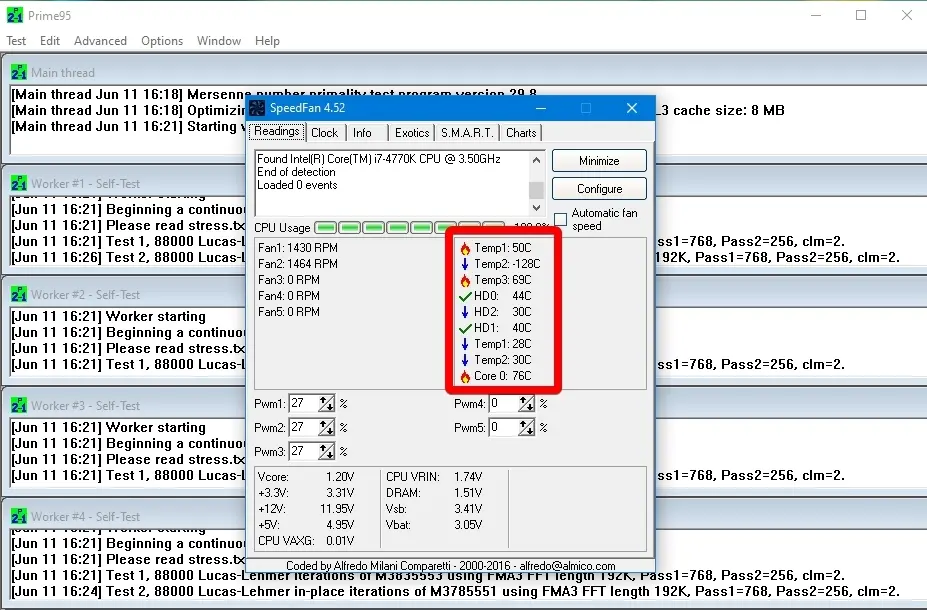Click the CPU VRIN 1.74V reading

[x=434, y=477]
